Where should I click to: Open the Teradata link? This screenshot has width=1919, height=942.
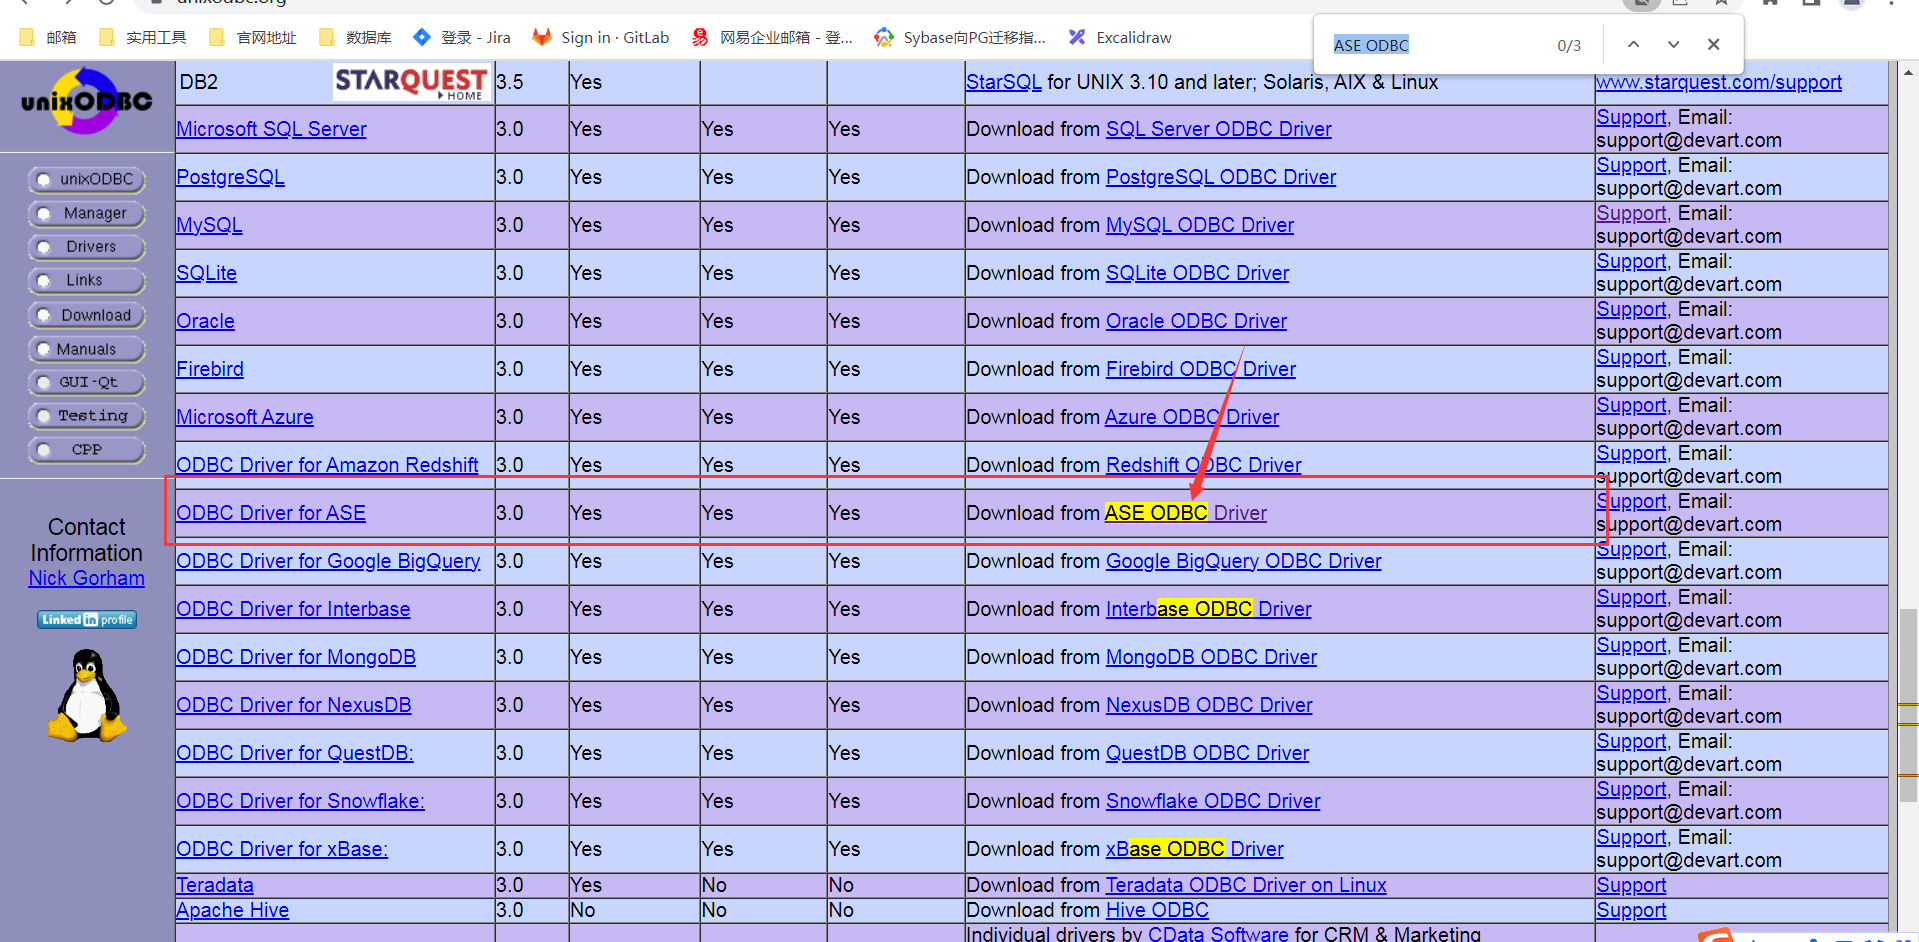215,885
